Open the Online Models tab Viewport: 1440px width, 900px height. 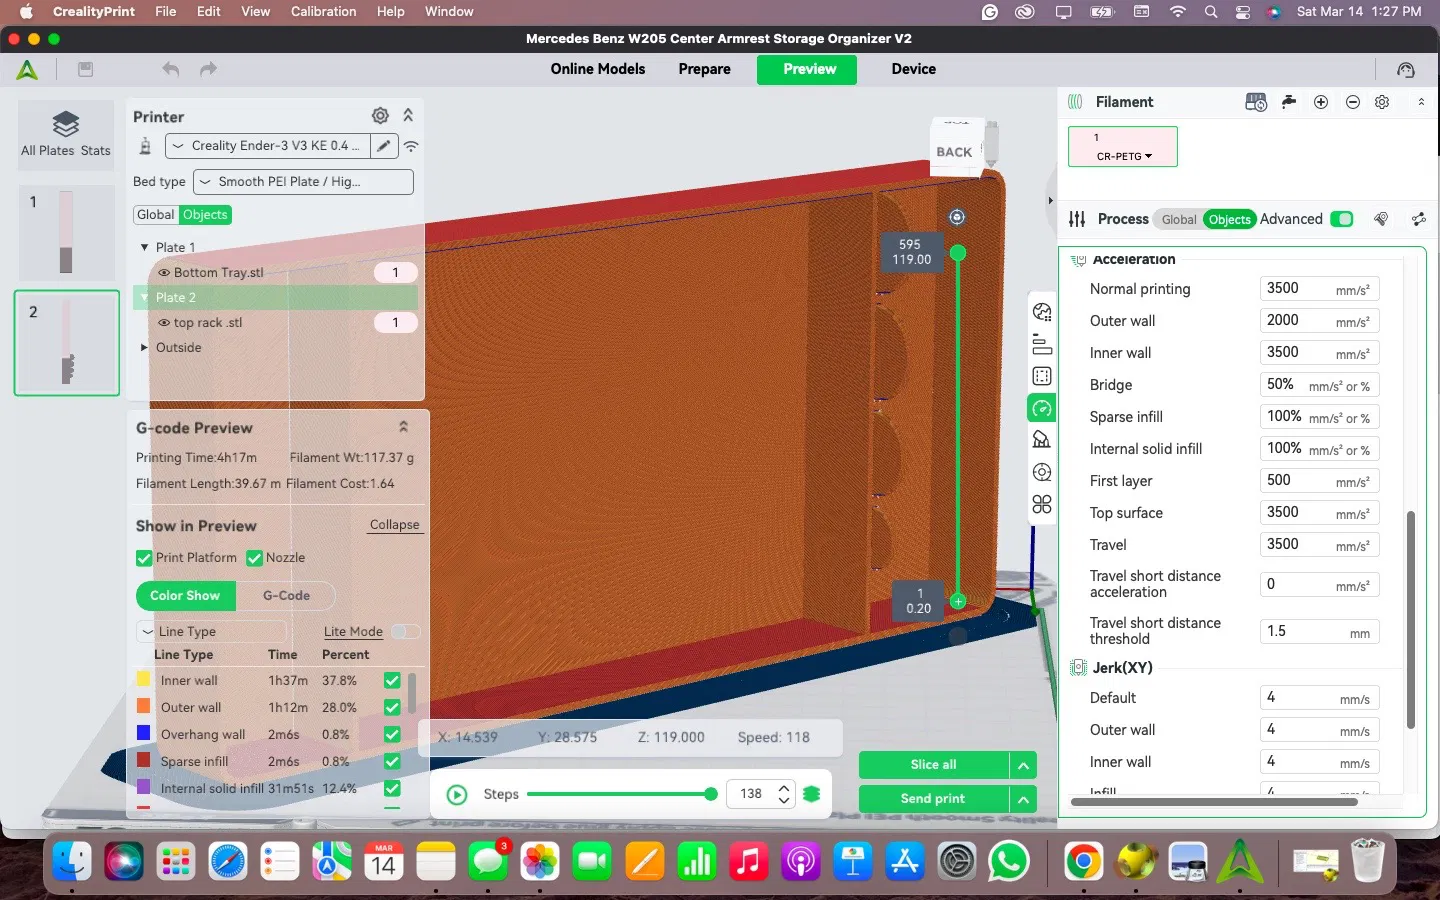(598, 69)
